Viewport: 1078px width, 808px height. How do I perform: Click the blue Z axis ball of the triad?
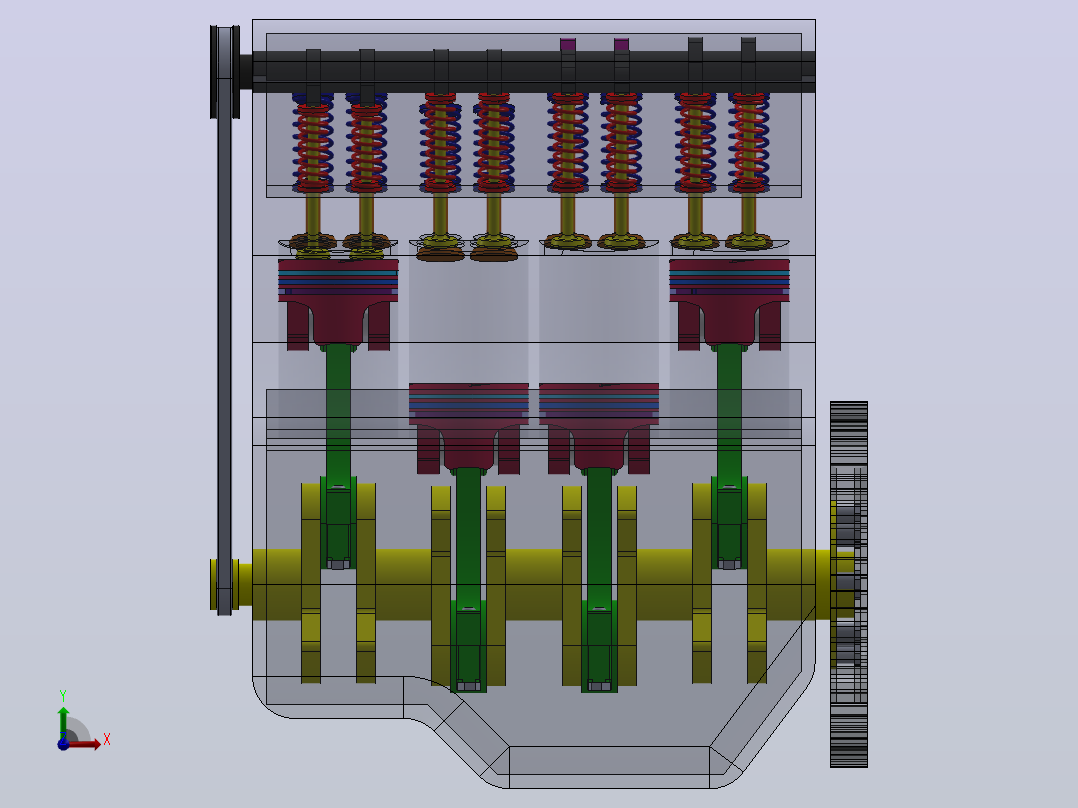[63, 743]
